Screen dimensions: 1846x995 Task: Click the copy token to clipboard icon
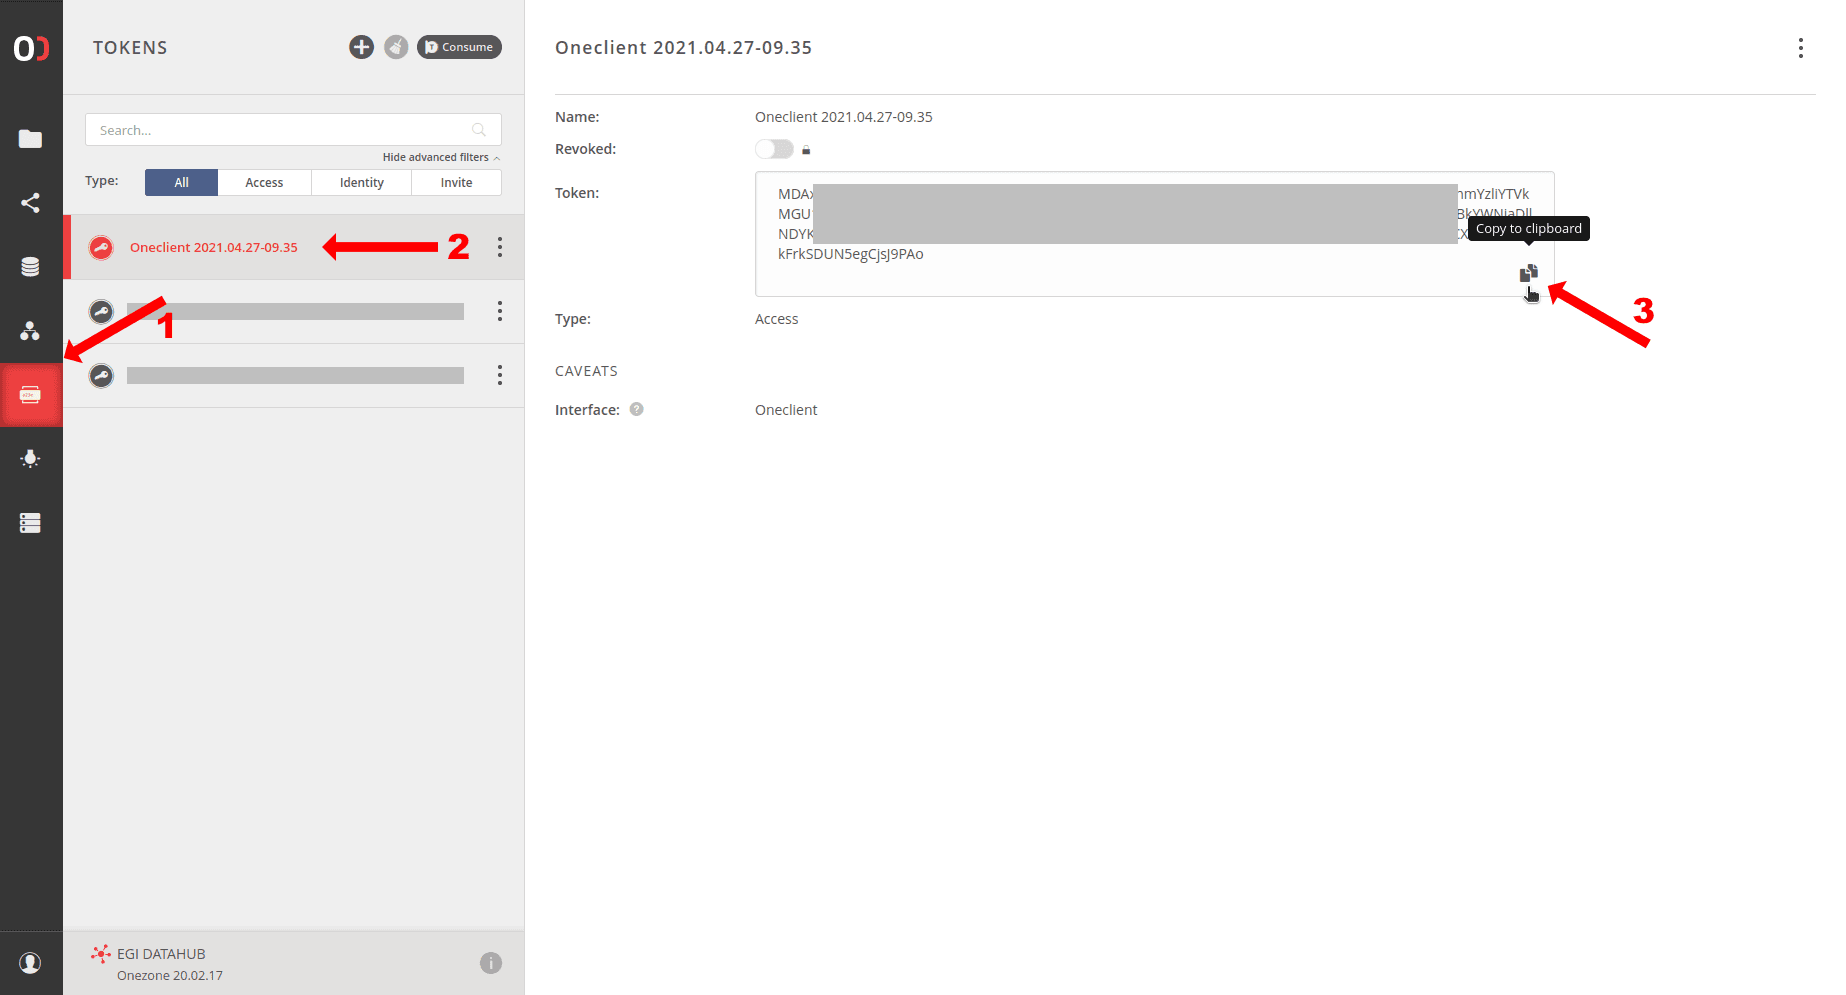click(1528, 273)
